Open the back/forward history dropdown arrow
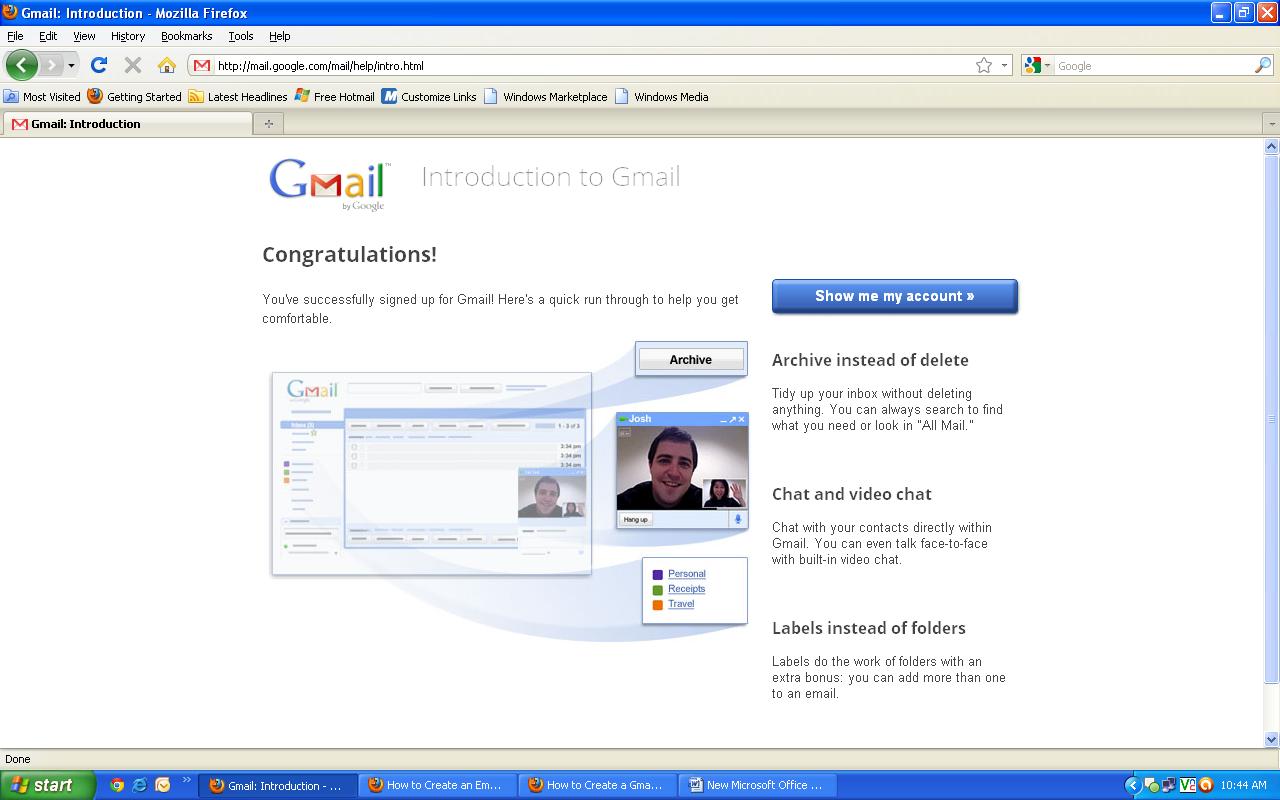 click(71, 65)
